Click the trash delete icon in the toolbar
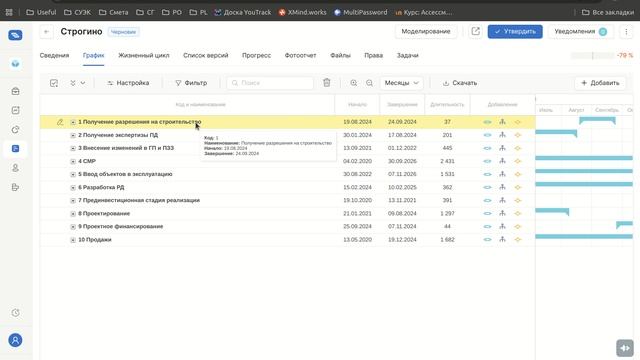Image resolution: width=640 pixels, height=360 pixels. 327,83
